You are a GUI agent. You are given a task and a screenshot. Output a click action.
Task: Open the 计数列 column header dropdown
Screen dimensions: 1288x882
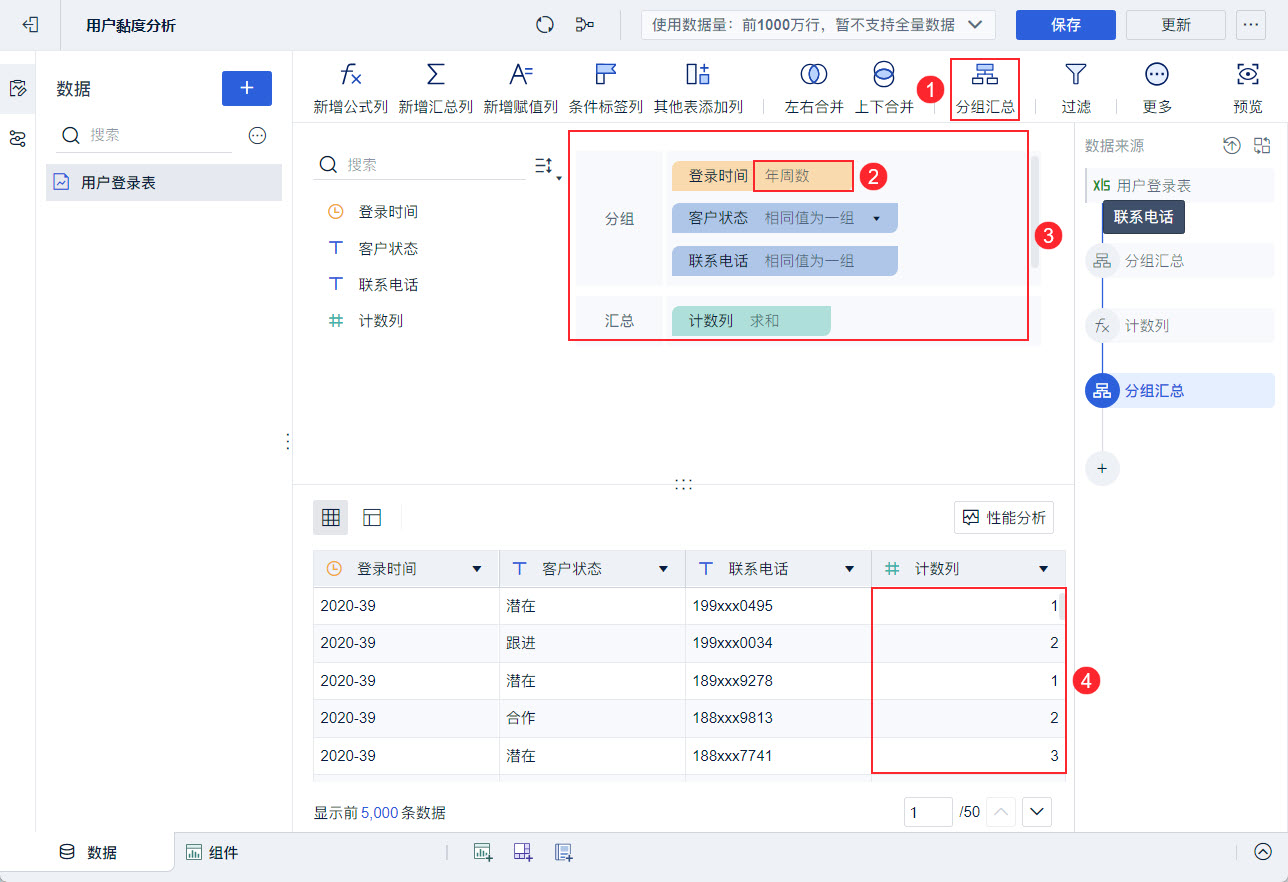[x=1043, y=569]
